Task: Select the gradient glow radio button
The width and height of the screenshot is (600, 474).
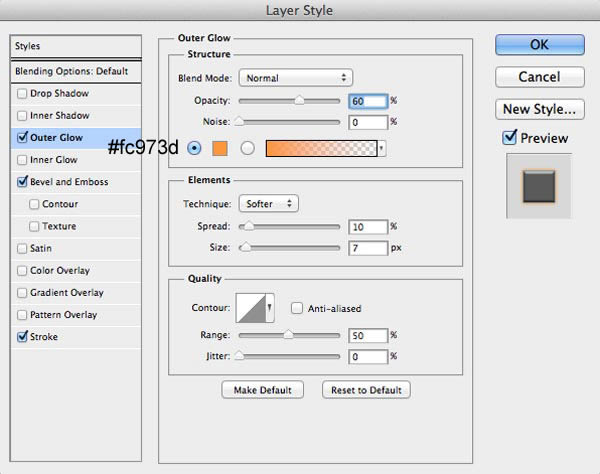Action: tap(247, 148)
